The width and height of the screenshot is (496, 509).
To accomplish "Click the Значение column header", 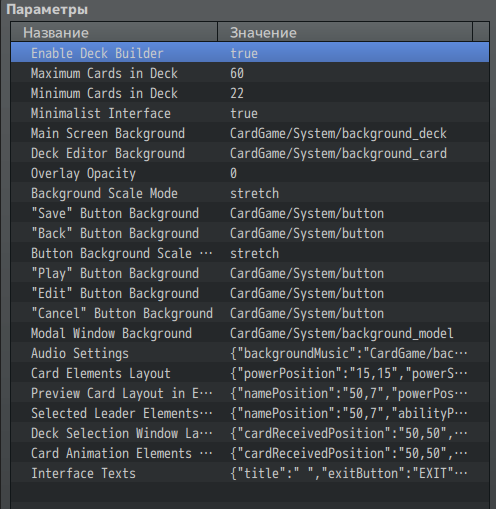I will 345,32.
